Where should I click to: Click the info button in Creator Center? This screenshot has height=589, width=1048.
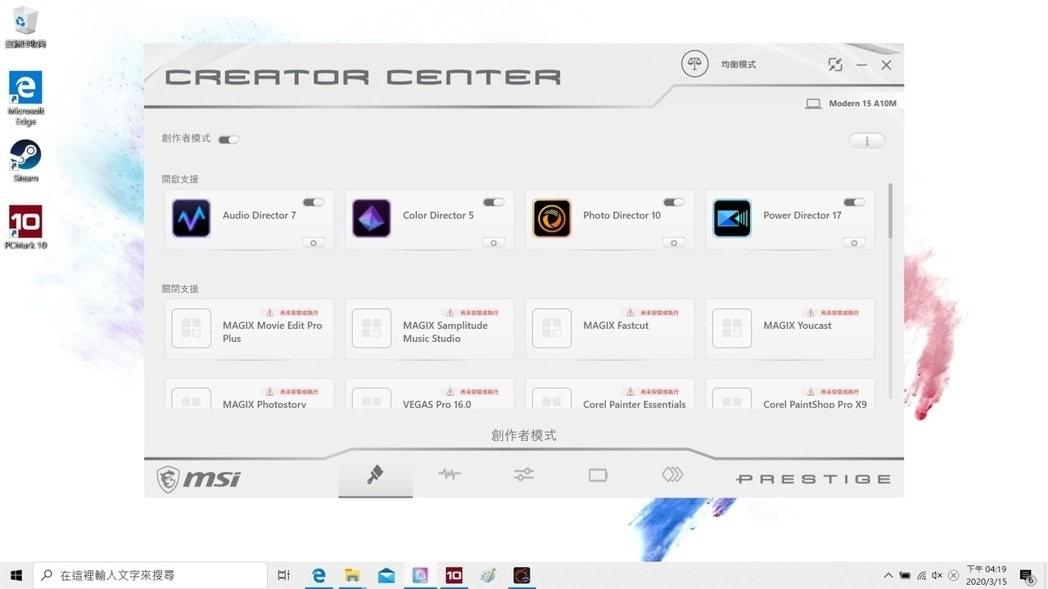(x=867, y=141)
